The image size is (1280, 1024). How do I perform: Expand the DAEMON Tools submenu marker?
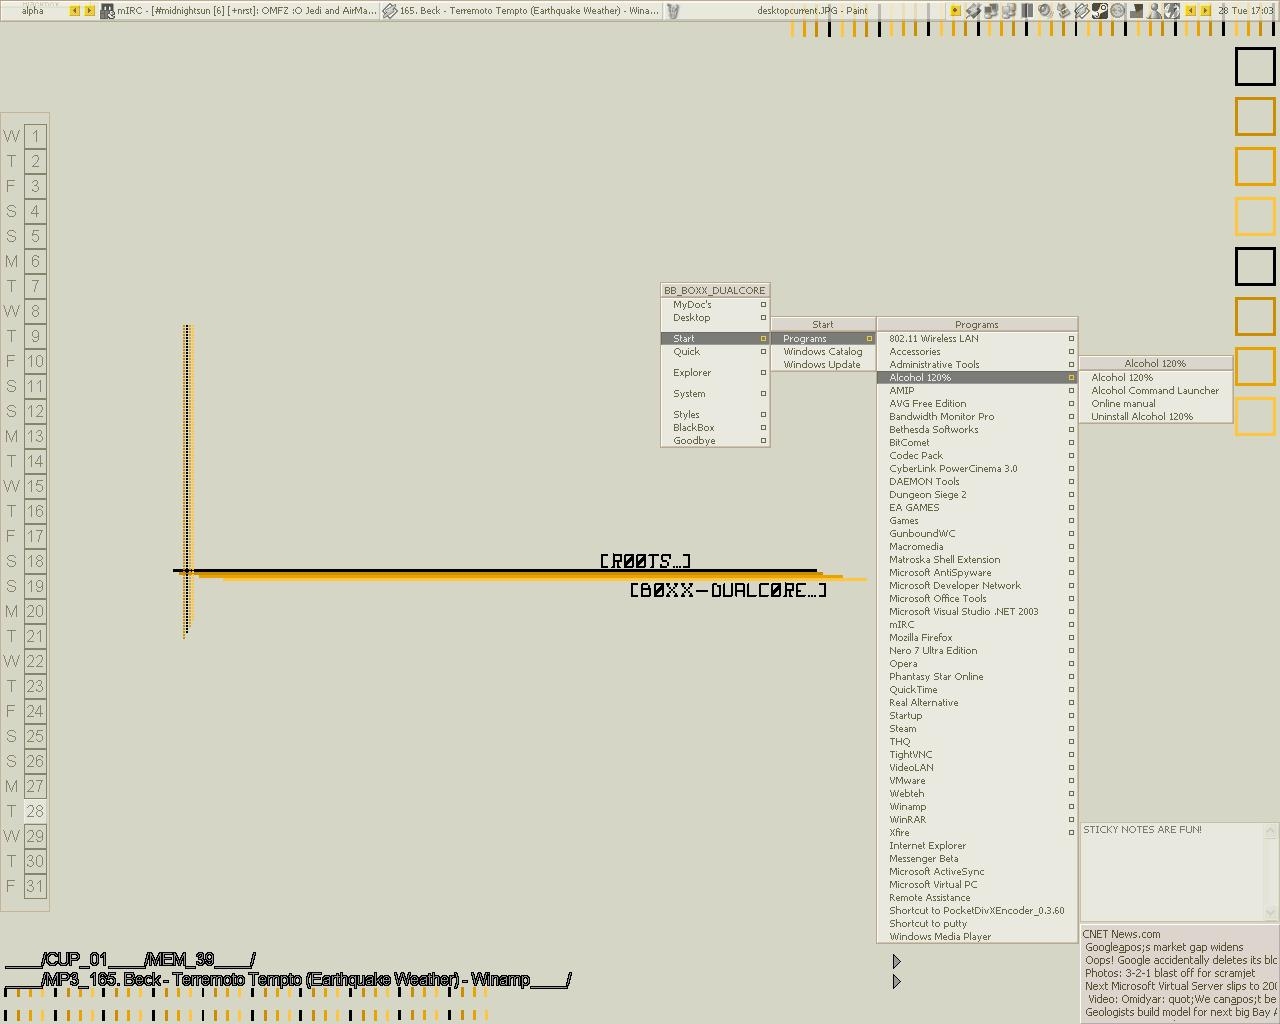[x=1071, y=482]
